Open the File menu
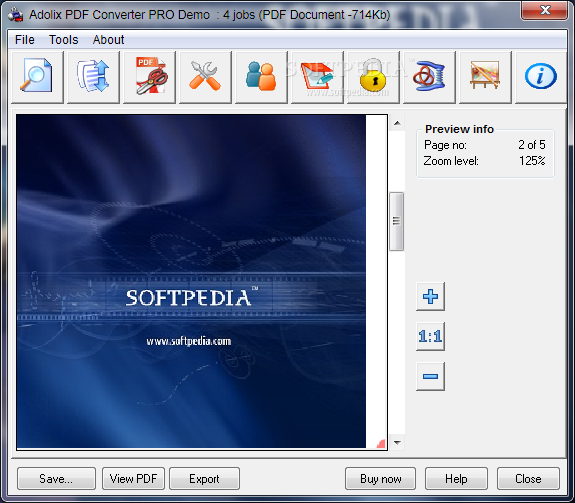Image resolution: width=575 pixels, height=503 pixels. (x=25, y=40)
